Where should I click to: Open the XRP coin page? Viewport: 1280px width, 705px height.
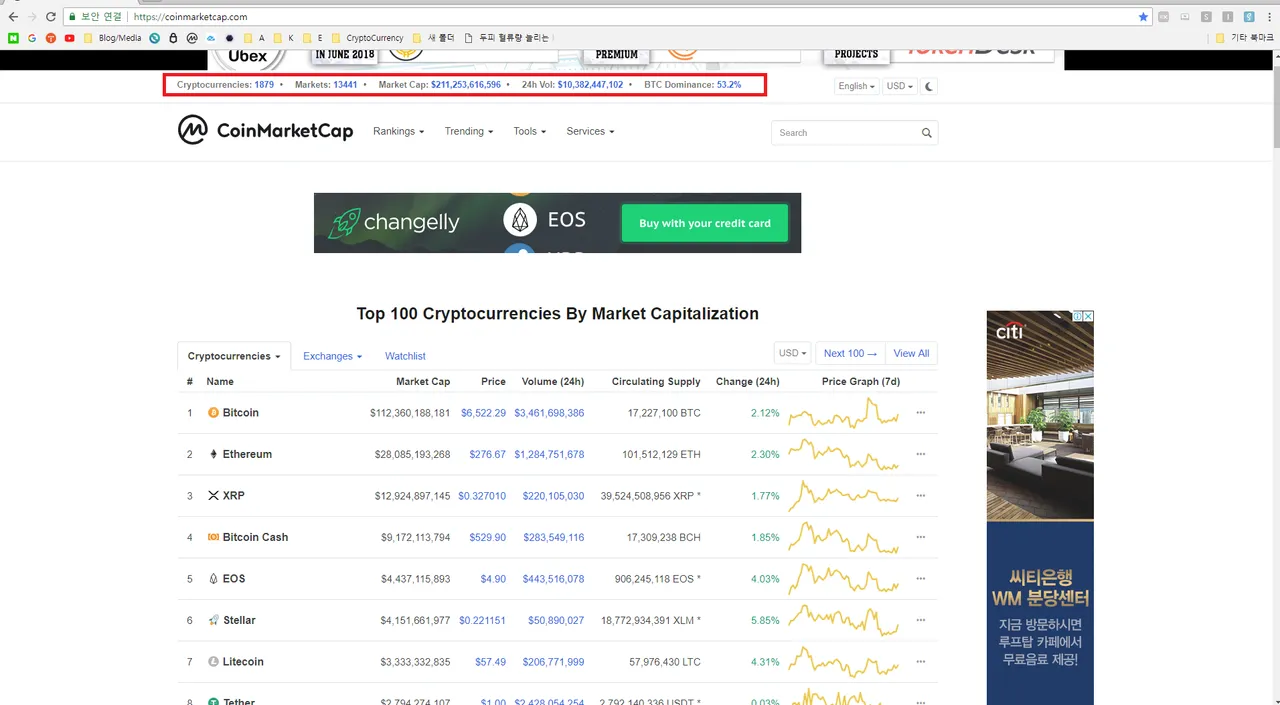coord(233,496)
